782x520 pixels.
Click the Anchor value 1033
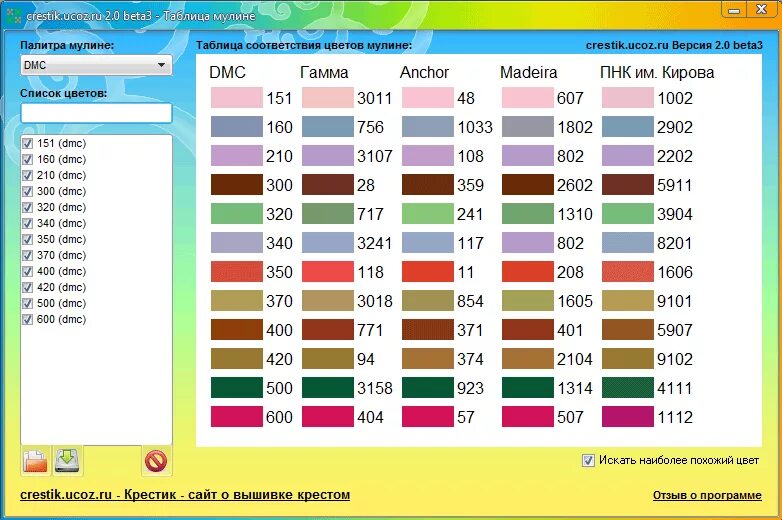pyautogui.click(x=475, y=127)
